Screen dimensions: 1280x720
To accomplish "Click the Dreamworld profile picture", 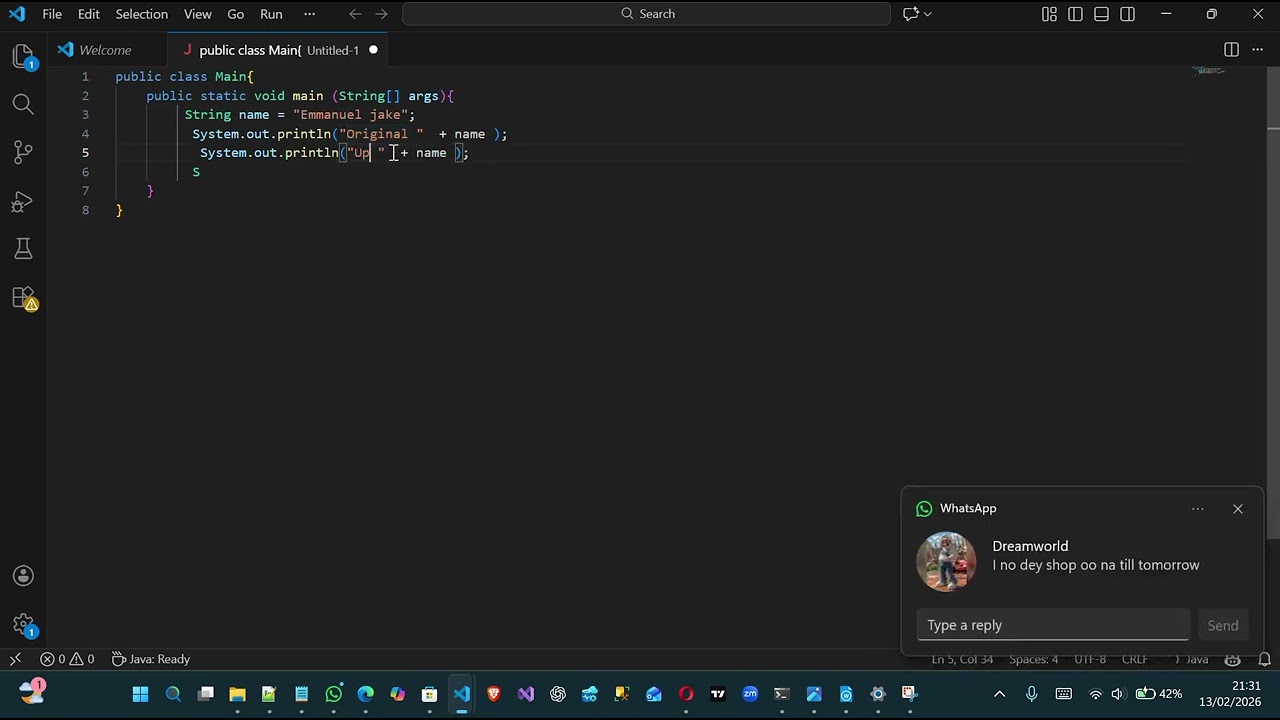I will pos(946,562).
